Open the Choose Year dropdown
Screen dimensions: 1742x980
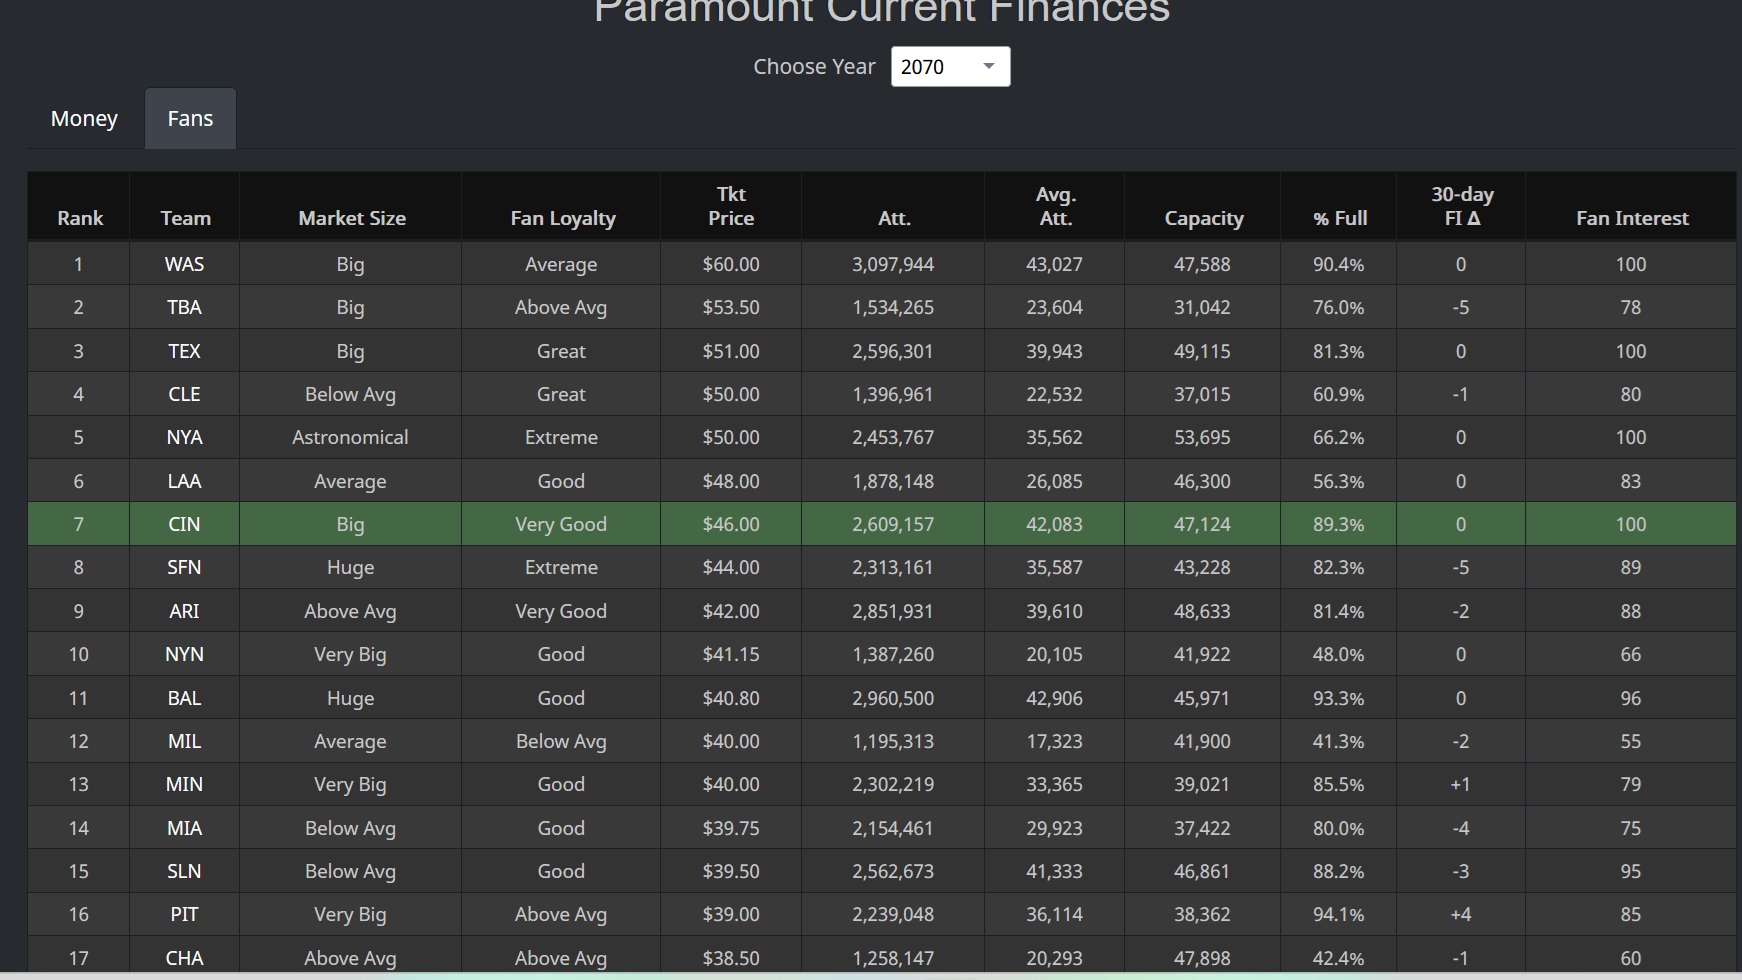click(949, 67)
